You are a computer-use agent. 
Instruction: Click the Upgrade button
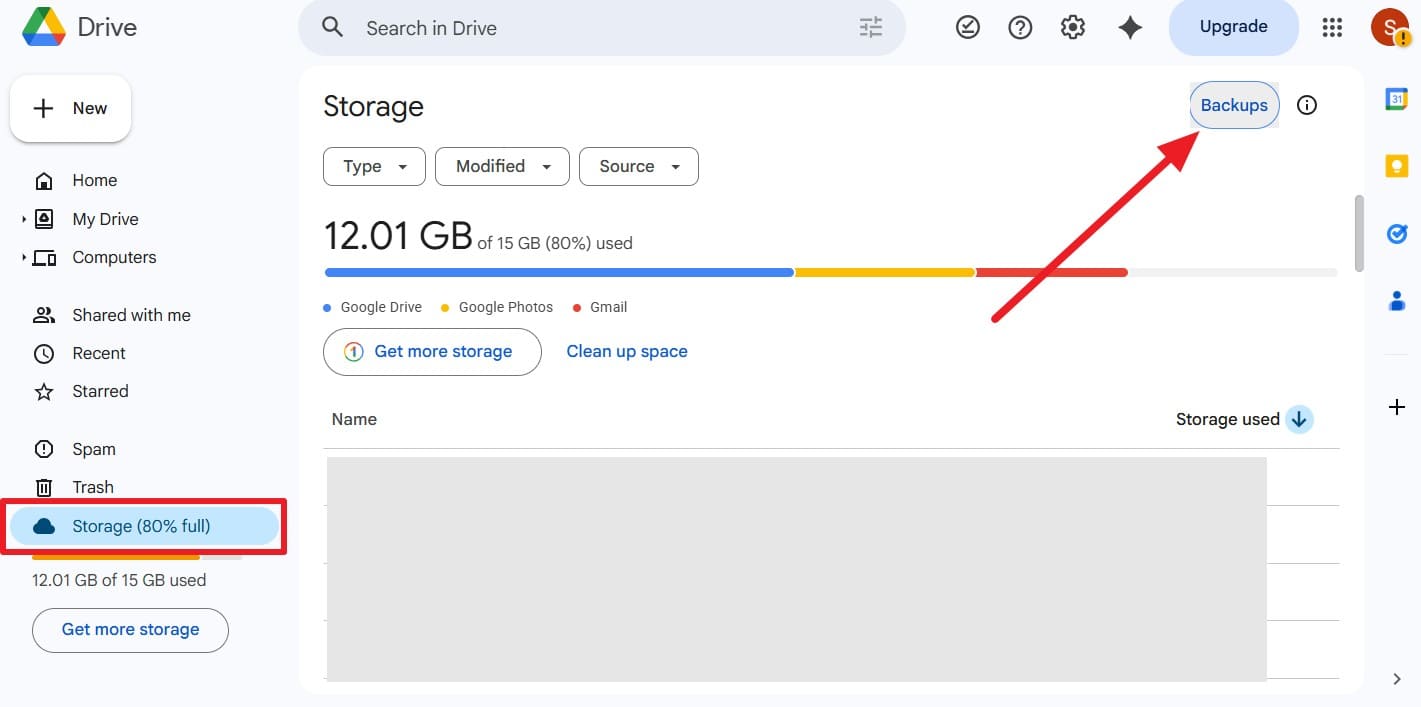[1233, 27]
